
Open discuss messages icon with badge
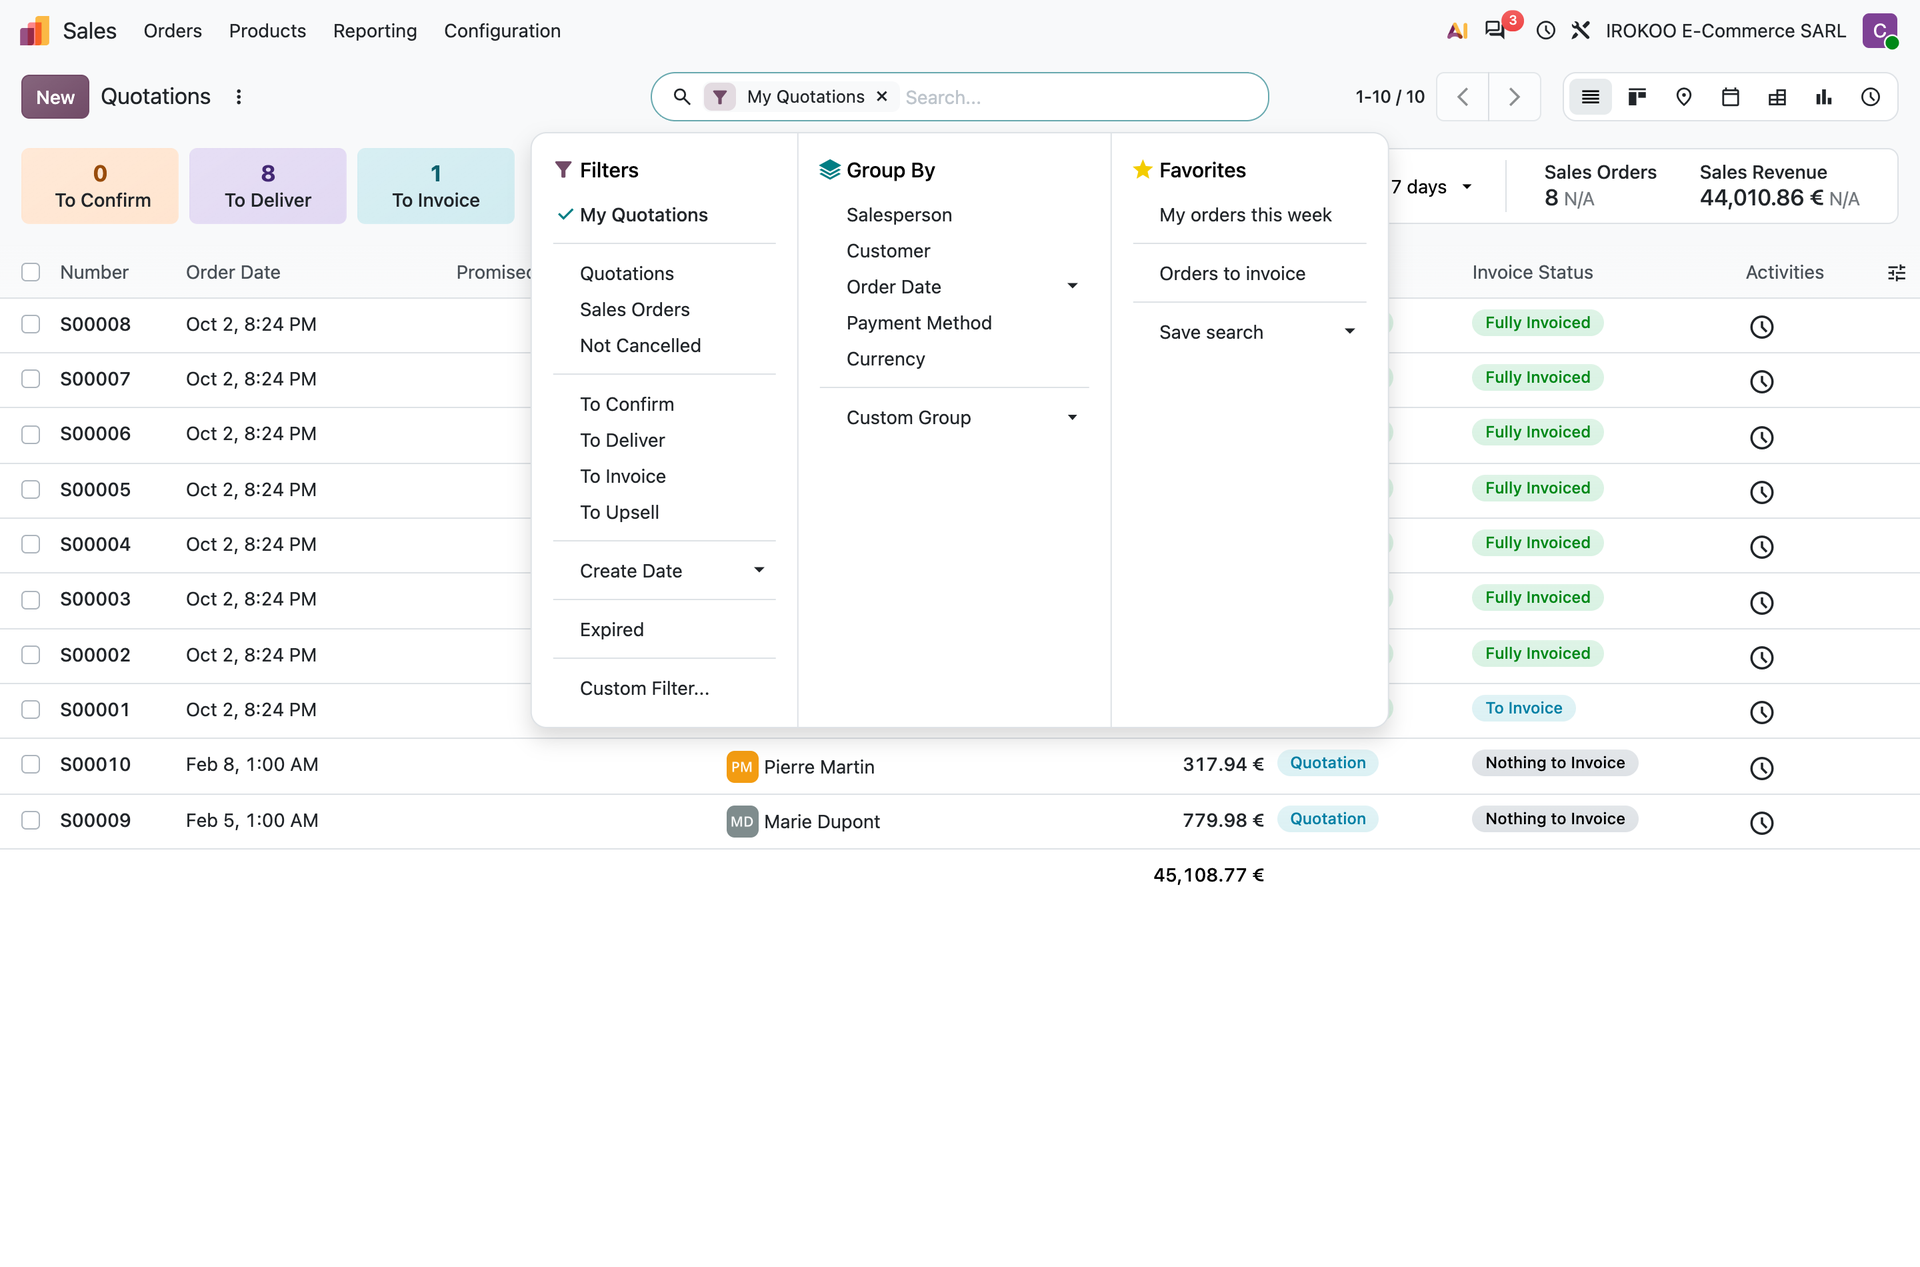pos(1496,30)
